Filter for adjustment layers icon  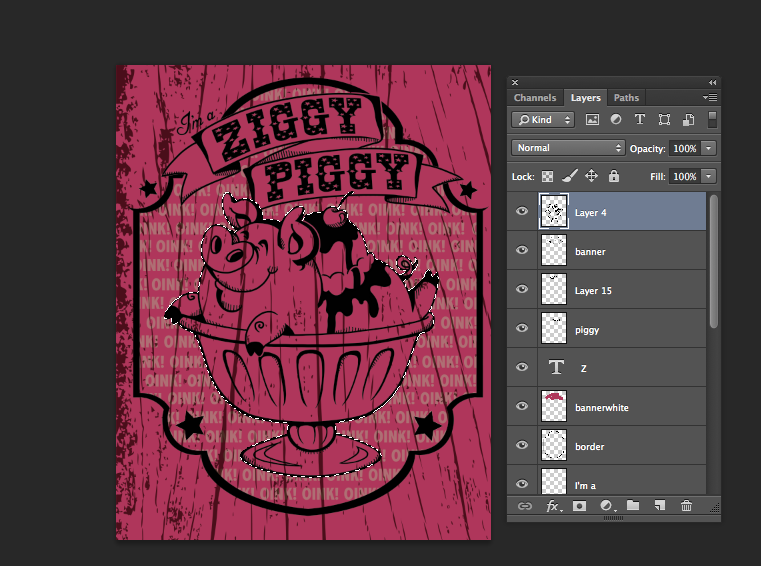[x=616, y=119]
